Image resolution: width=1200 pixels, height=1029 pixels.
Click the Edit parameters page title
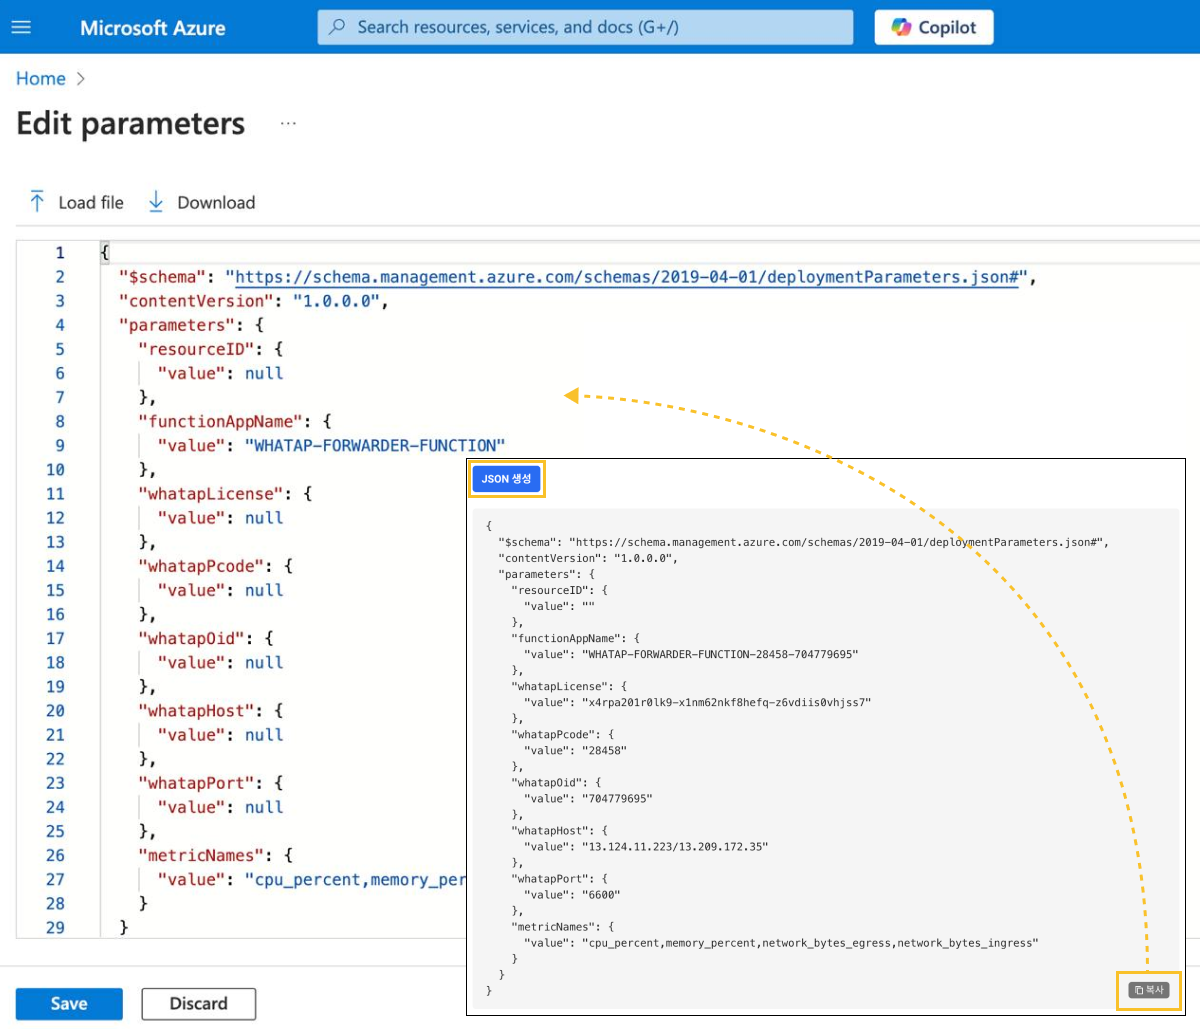(131, 124)
